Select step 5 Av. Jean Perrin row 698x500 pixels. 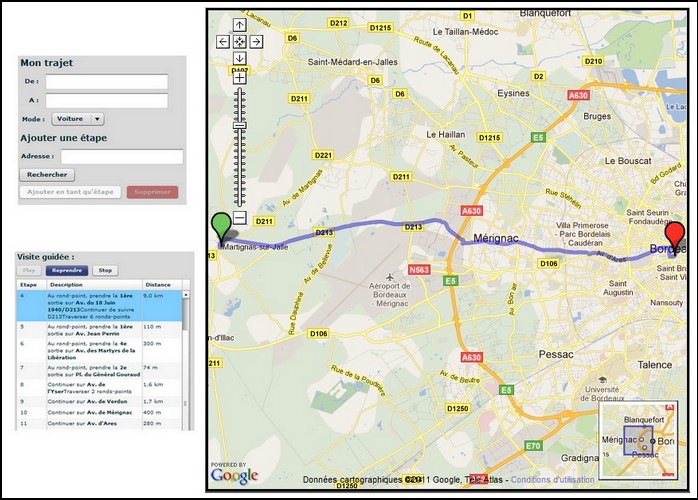pos(99,330)
